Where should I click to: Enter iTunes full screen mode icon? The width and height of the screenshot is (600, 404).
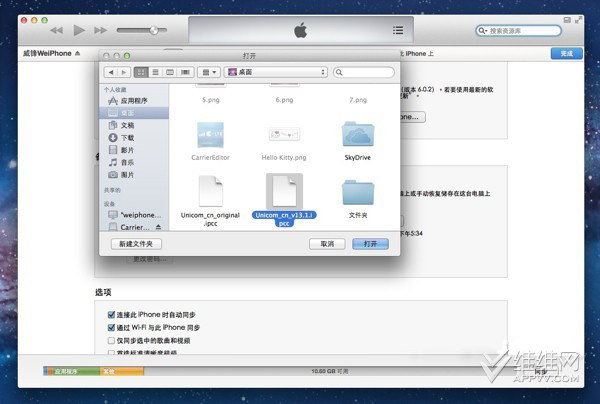pyautogui.click(x=579, y=20)
